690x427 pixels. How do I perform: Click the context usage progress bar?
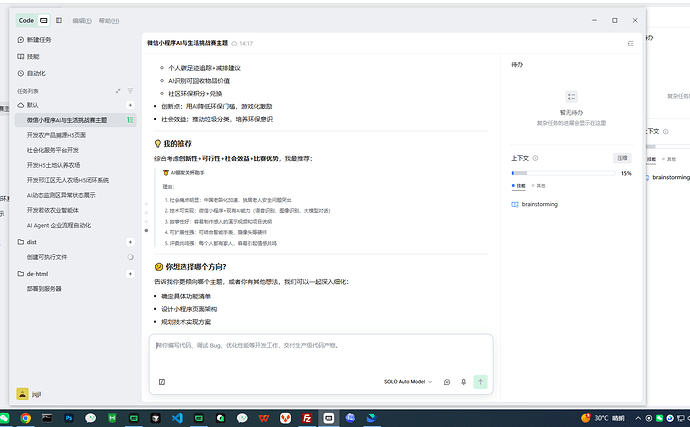[x=563, y=173]
